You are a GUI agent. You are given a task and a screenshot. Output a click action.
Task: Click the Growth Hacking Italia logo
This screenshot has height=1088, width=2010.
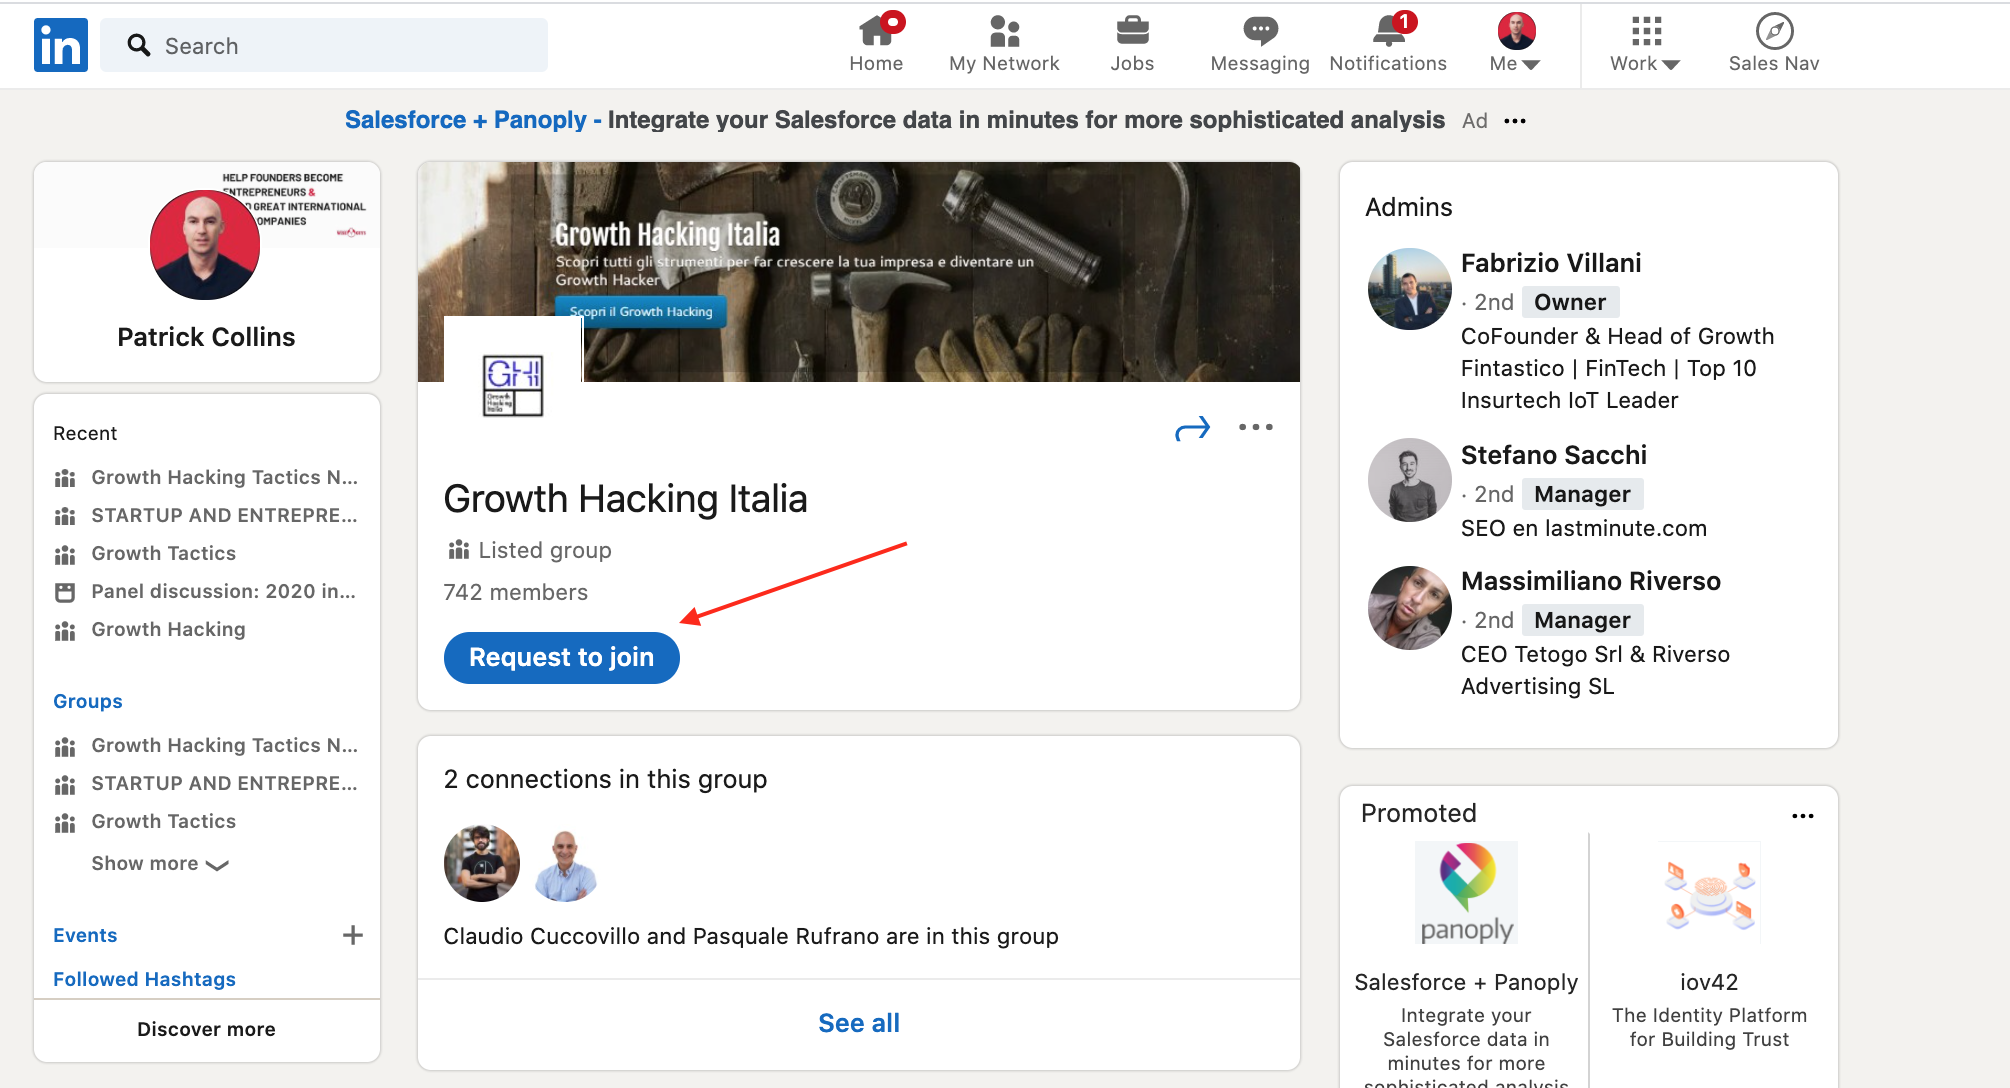coord(513,384)
